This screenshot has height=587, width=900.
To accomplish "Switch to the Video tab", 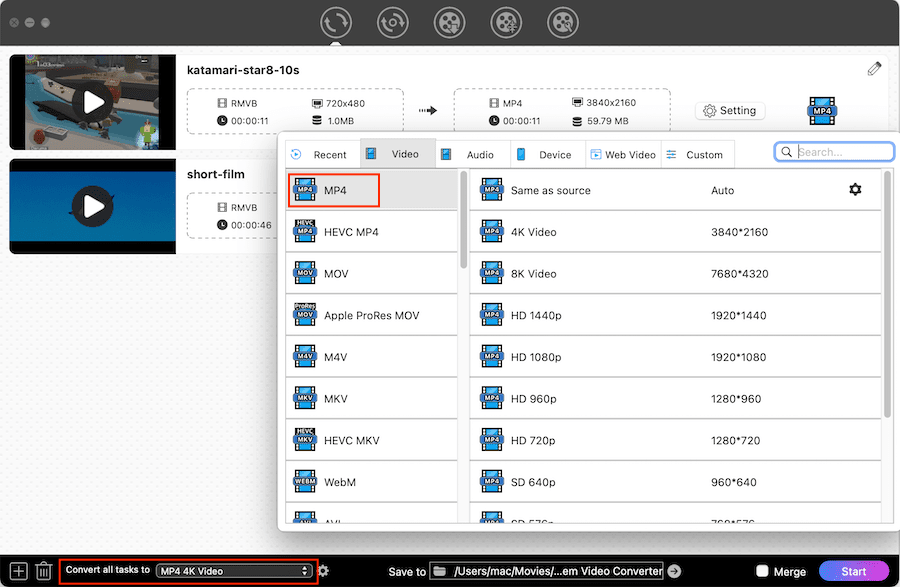I will point(398,154).
